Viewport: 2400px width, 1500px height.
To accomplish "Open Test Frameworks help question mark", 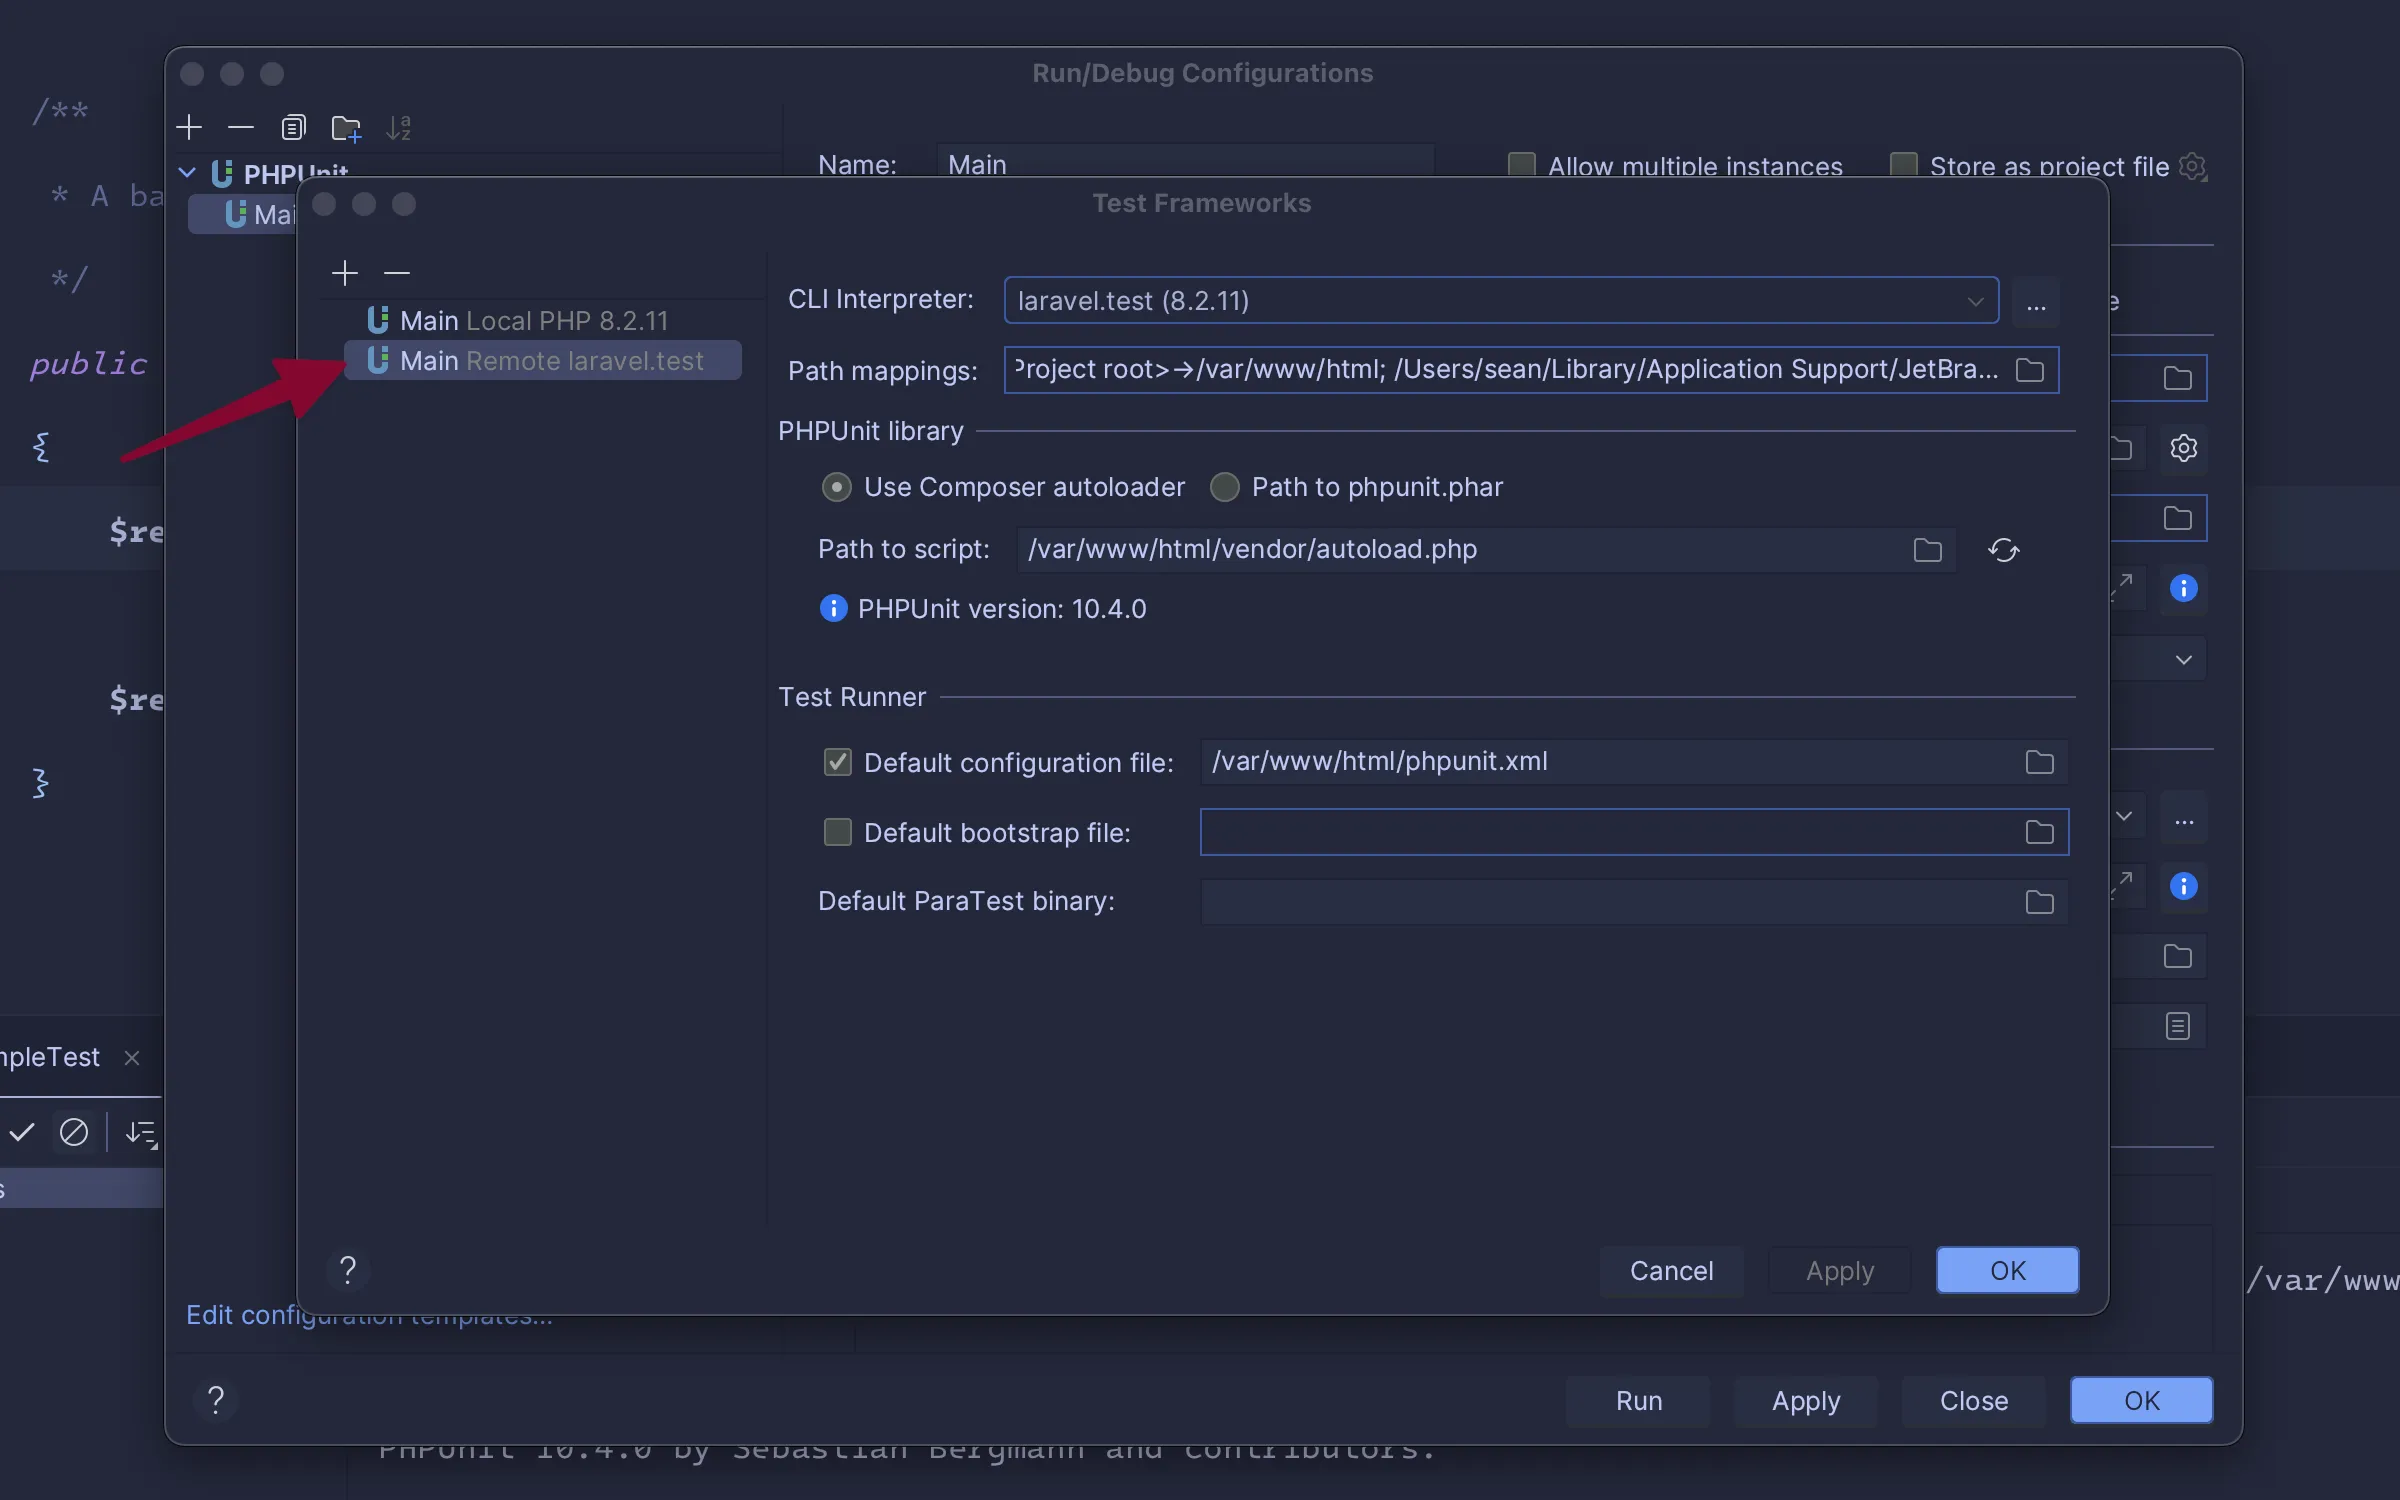I will [347, 1270].
